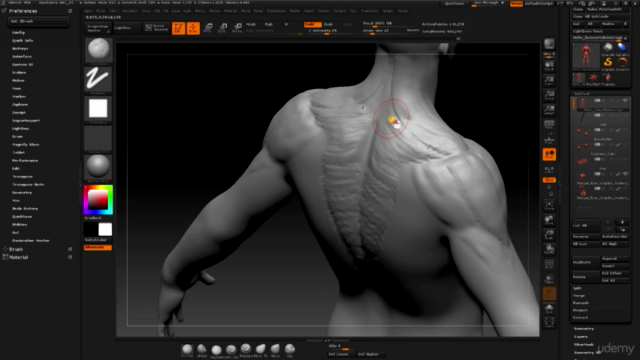Click the Scroll canvas icon on right shelf
The image size is (640, 360).
(x=549, y=66)
